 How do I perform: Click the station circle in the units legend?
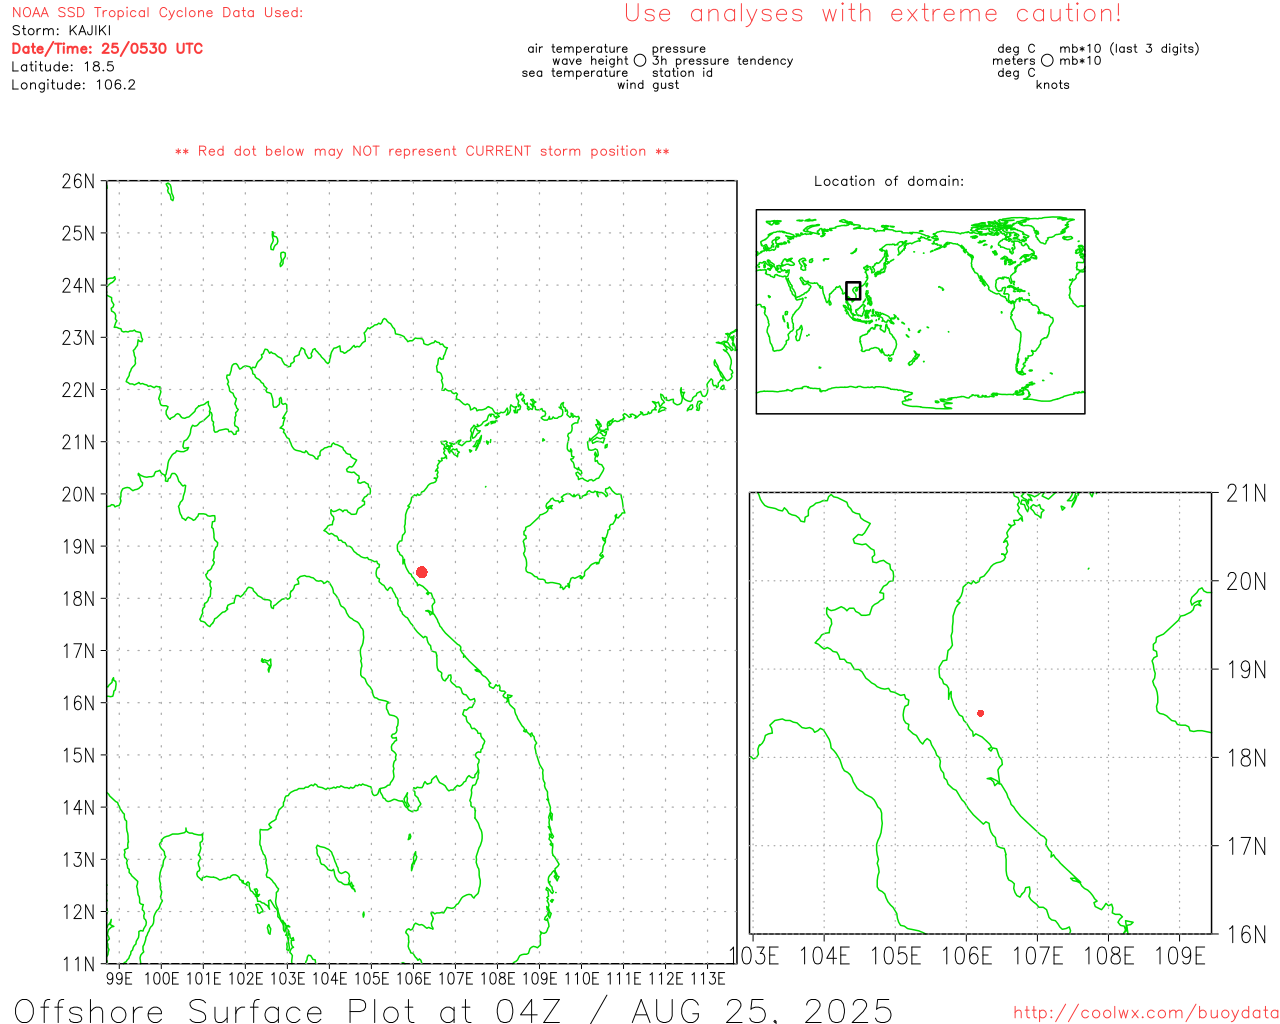1047,60
